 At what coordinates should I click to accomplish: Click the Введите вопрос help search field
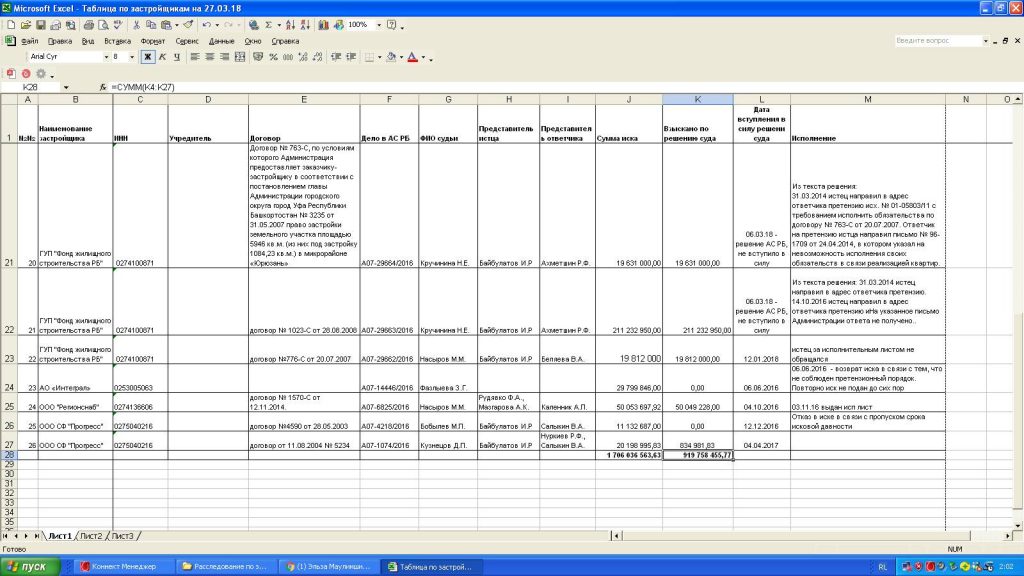pos(938,41)
